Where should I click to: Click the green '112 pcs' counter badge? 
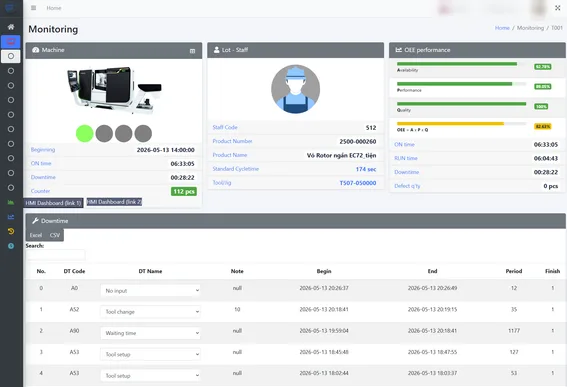tap(184, 191)
